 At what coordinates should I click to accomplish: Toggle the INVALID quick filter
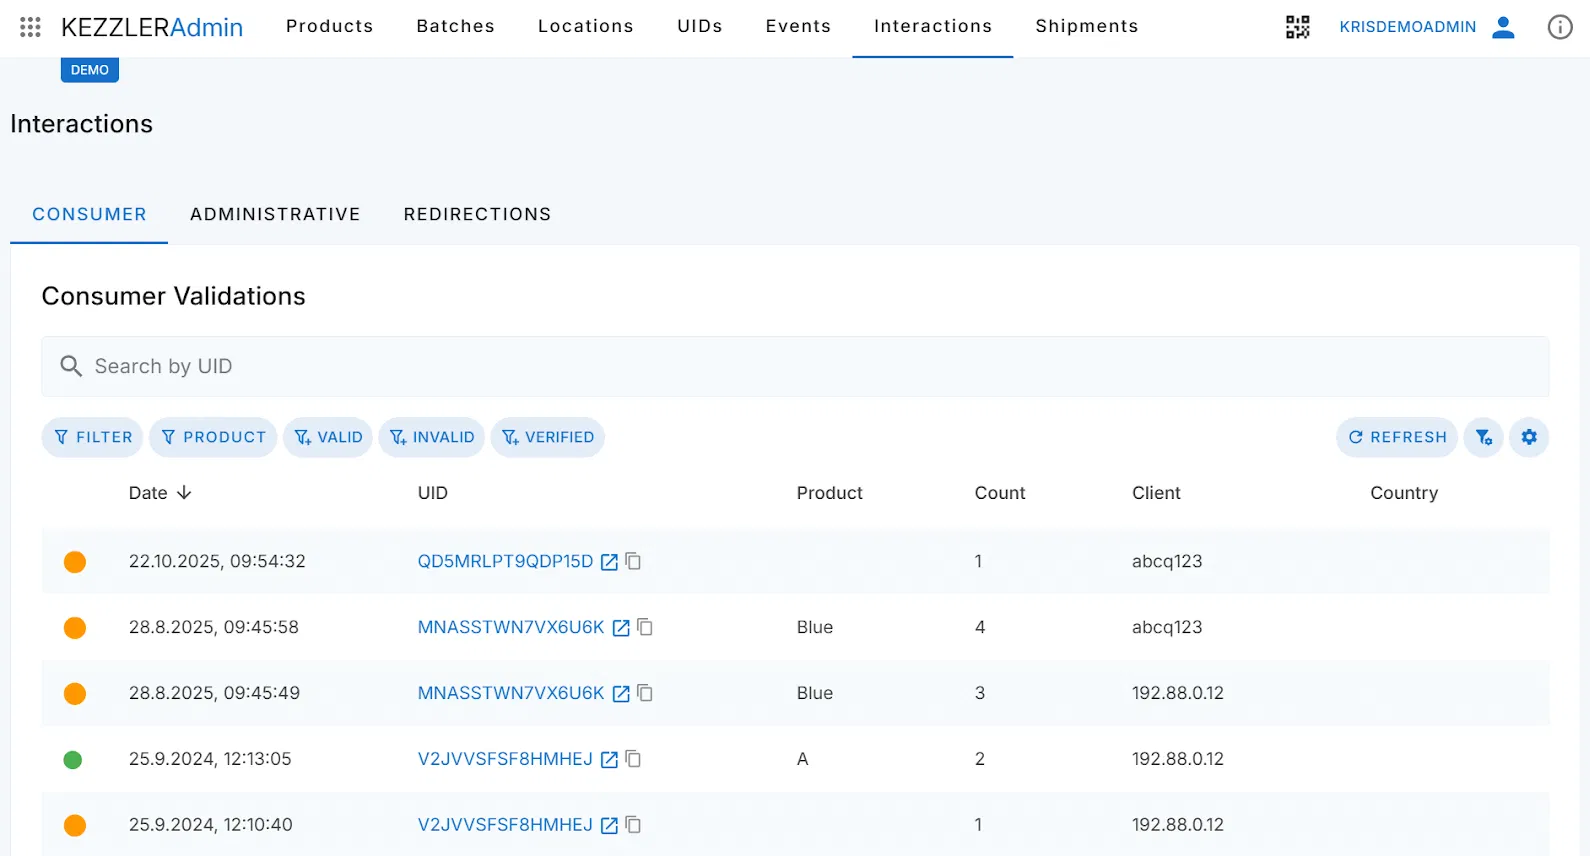(x=432, y=437)
